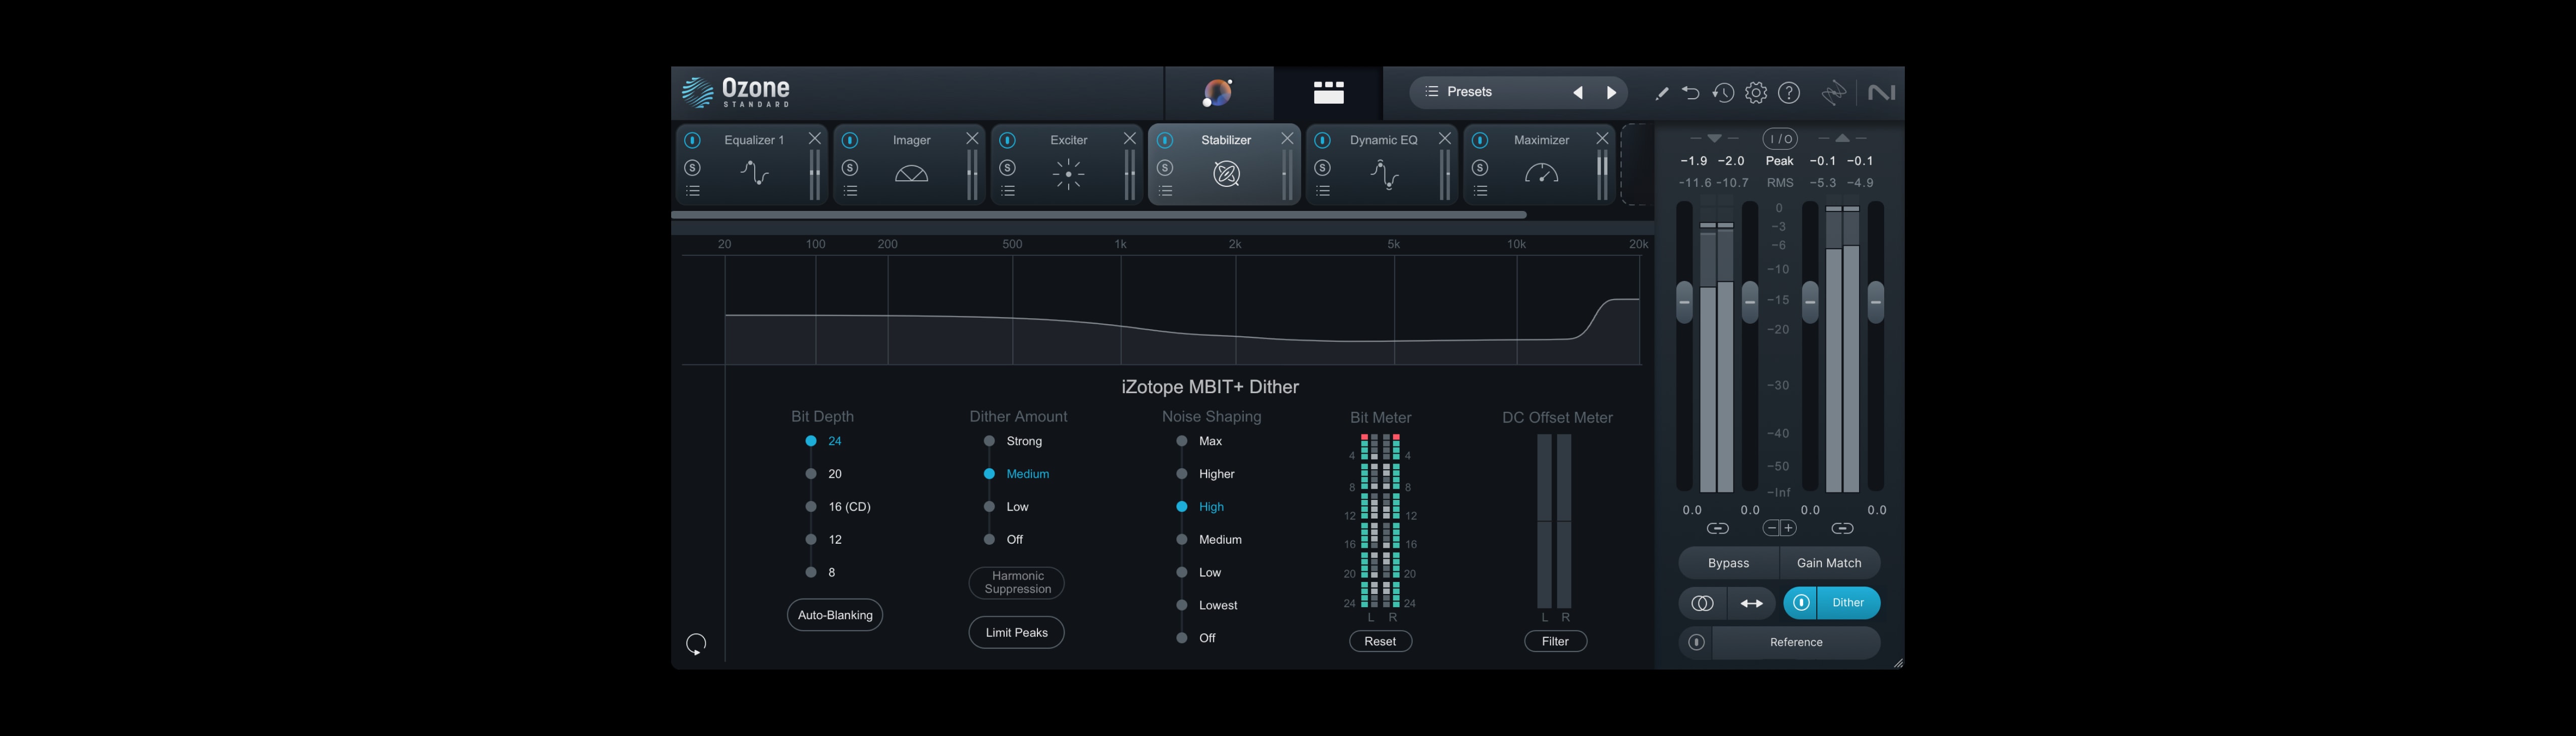Open settings gear icon
This screenshot has width=2576, height=736.
pos(1756,93)
